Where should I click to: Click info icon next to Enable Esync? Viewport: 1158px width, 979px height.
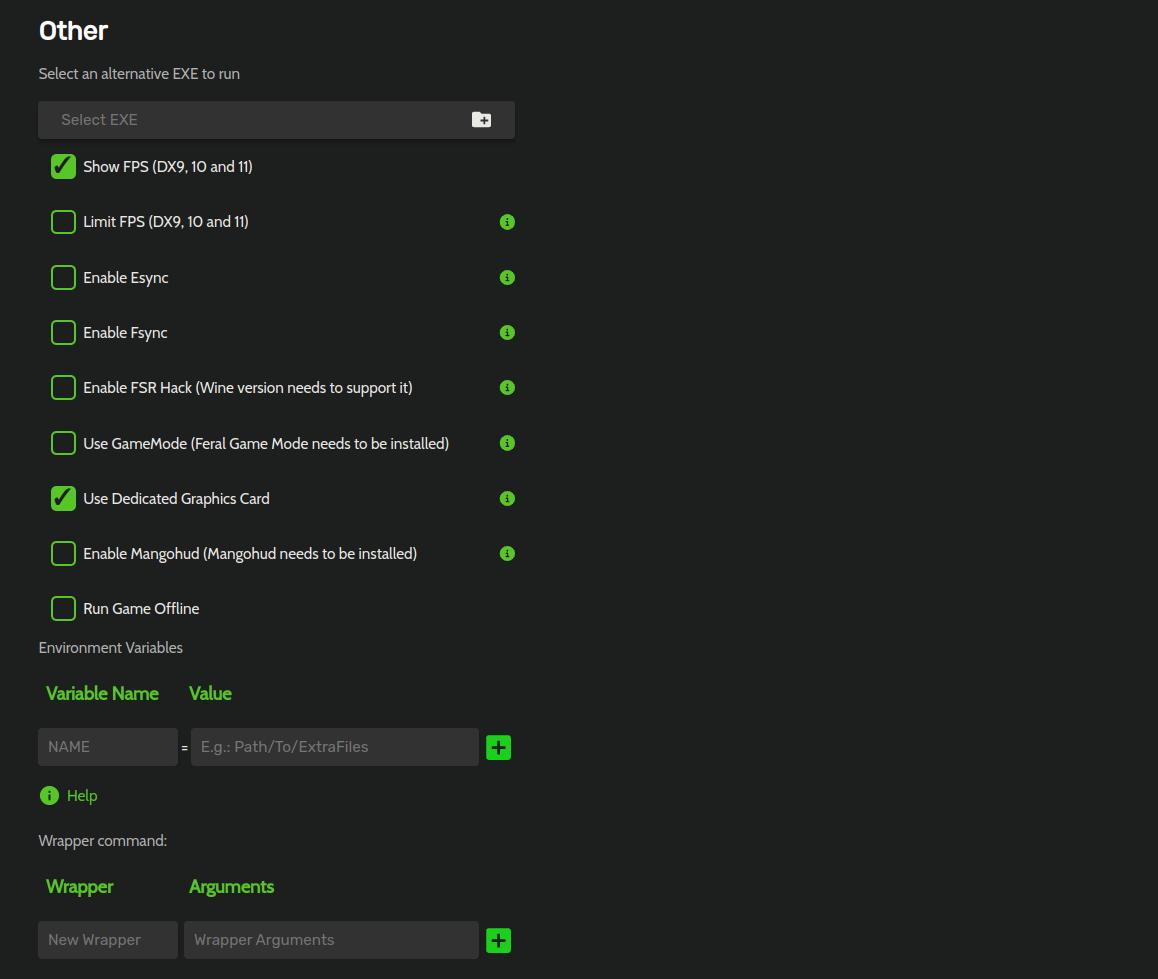(507, 277)
